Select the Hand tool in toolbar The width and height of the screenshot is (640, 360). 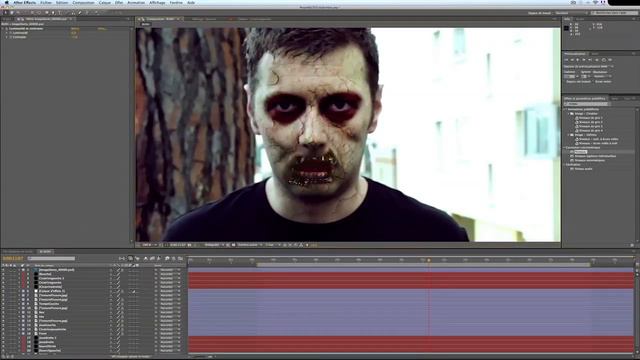(x=11, y=13)
